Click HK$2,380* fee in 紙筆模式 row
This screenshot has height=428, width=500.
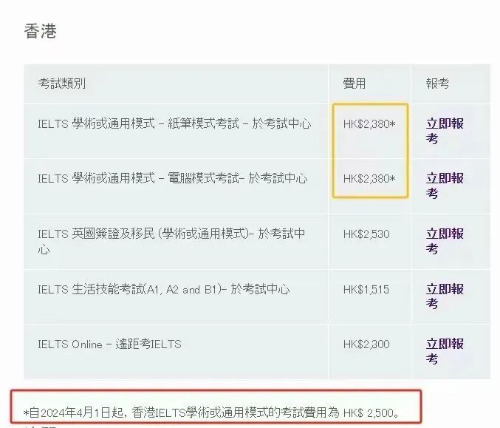(369, 124)
